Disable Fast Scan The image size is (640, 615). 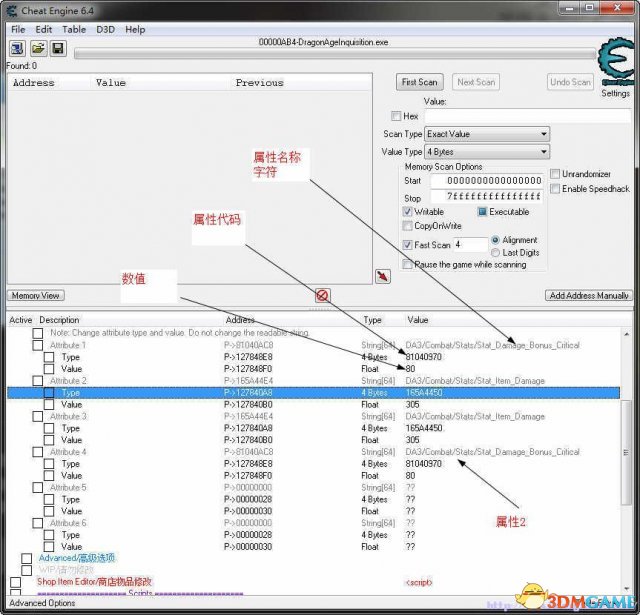pos(407,244)
